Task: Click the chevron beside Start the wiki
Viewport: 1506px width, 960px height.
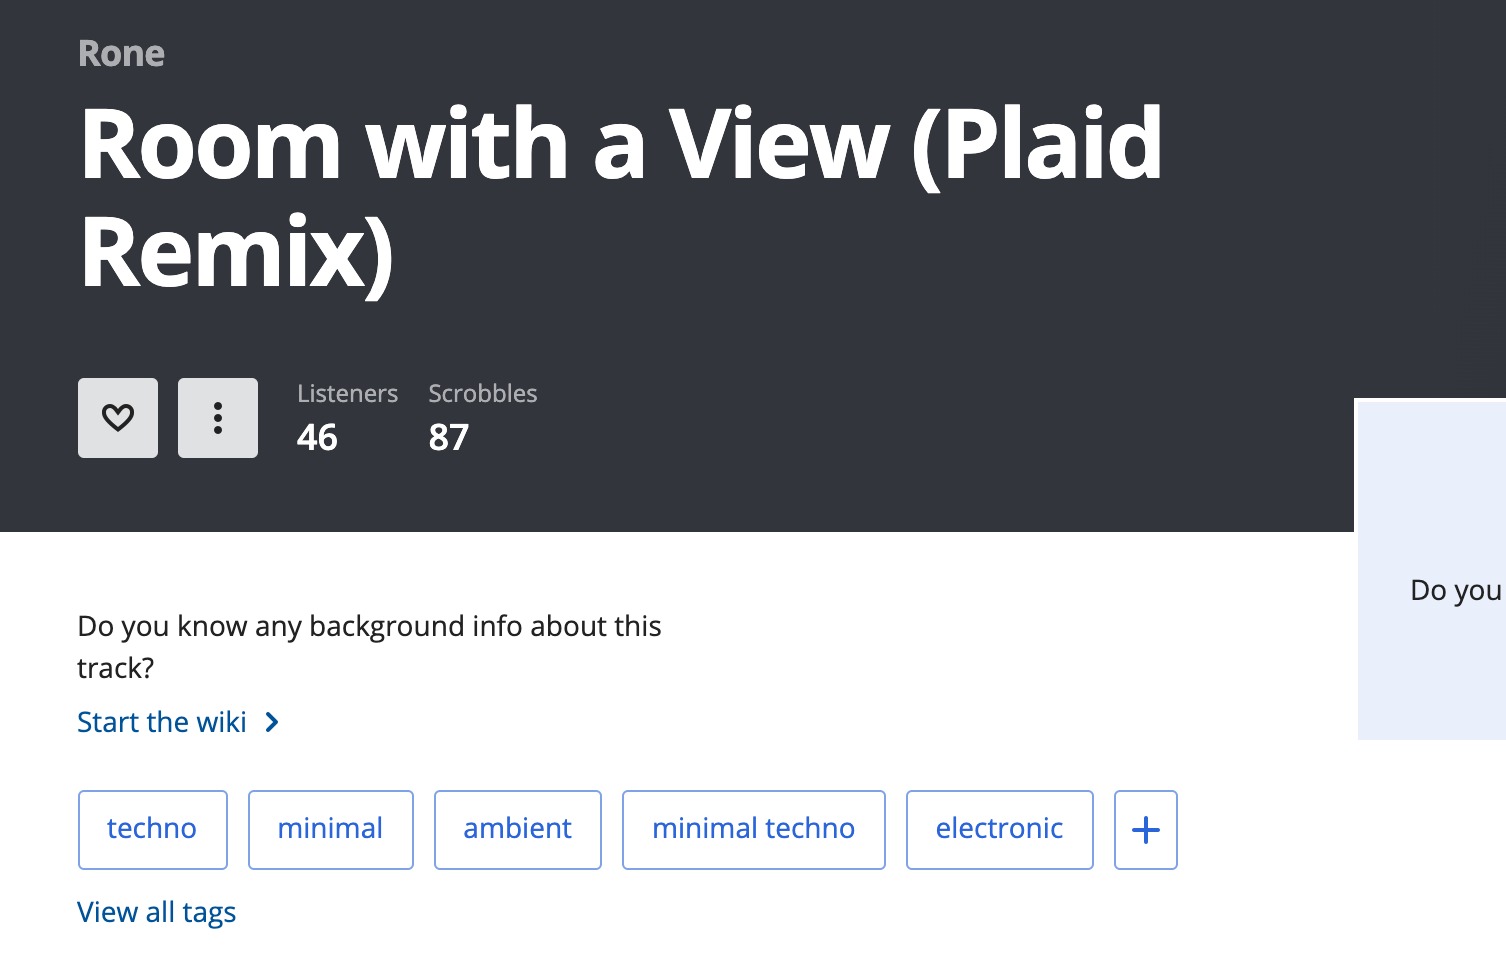Action: tap(272, 722)
